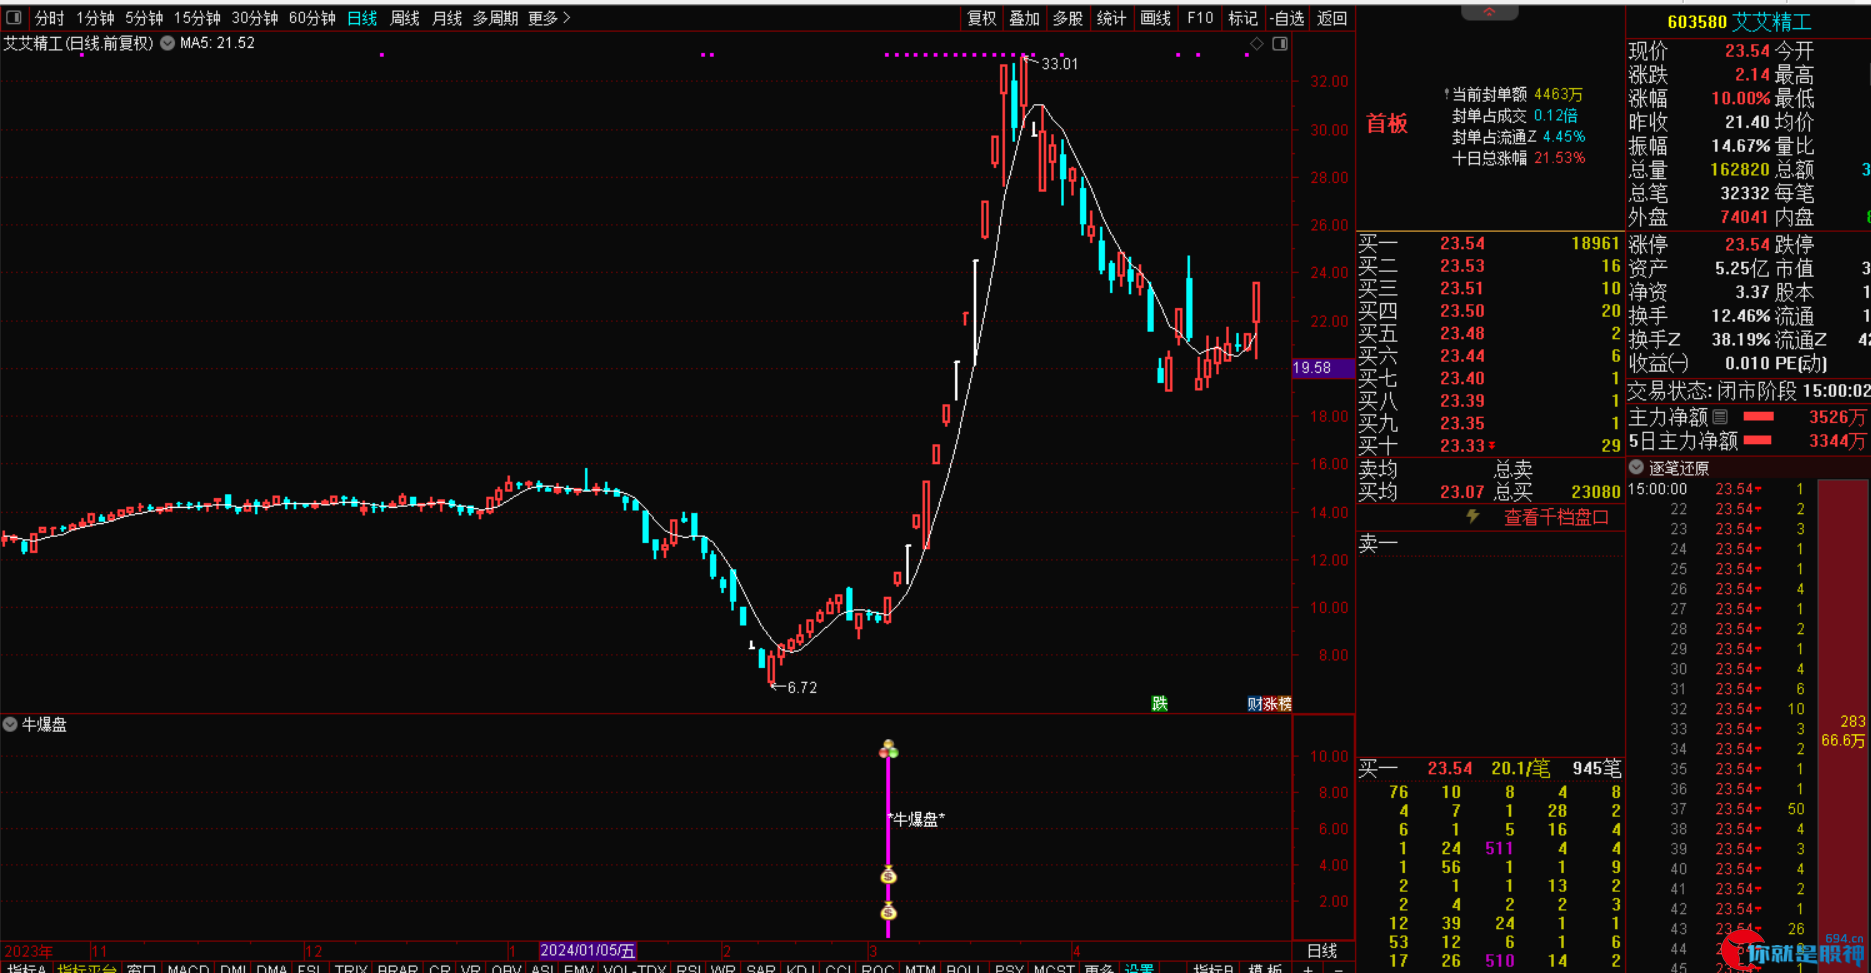The height and width of the screenshot is (973, 1871).
Task: Click the top money bag marker on 牛爆盘 indicator
Action: (888, 749)
